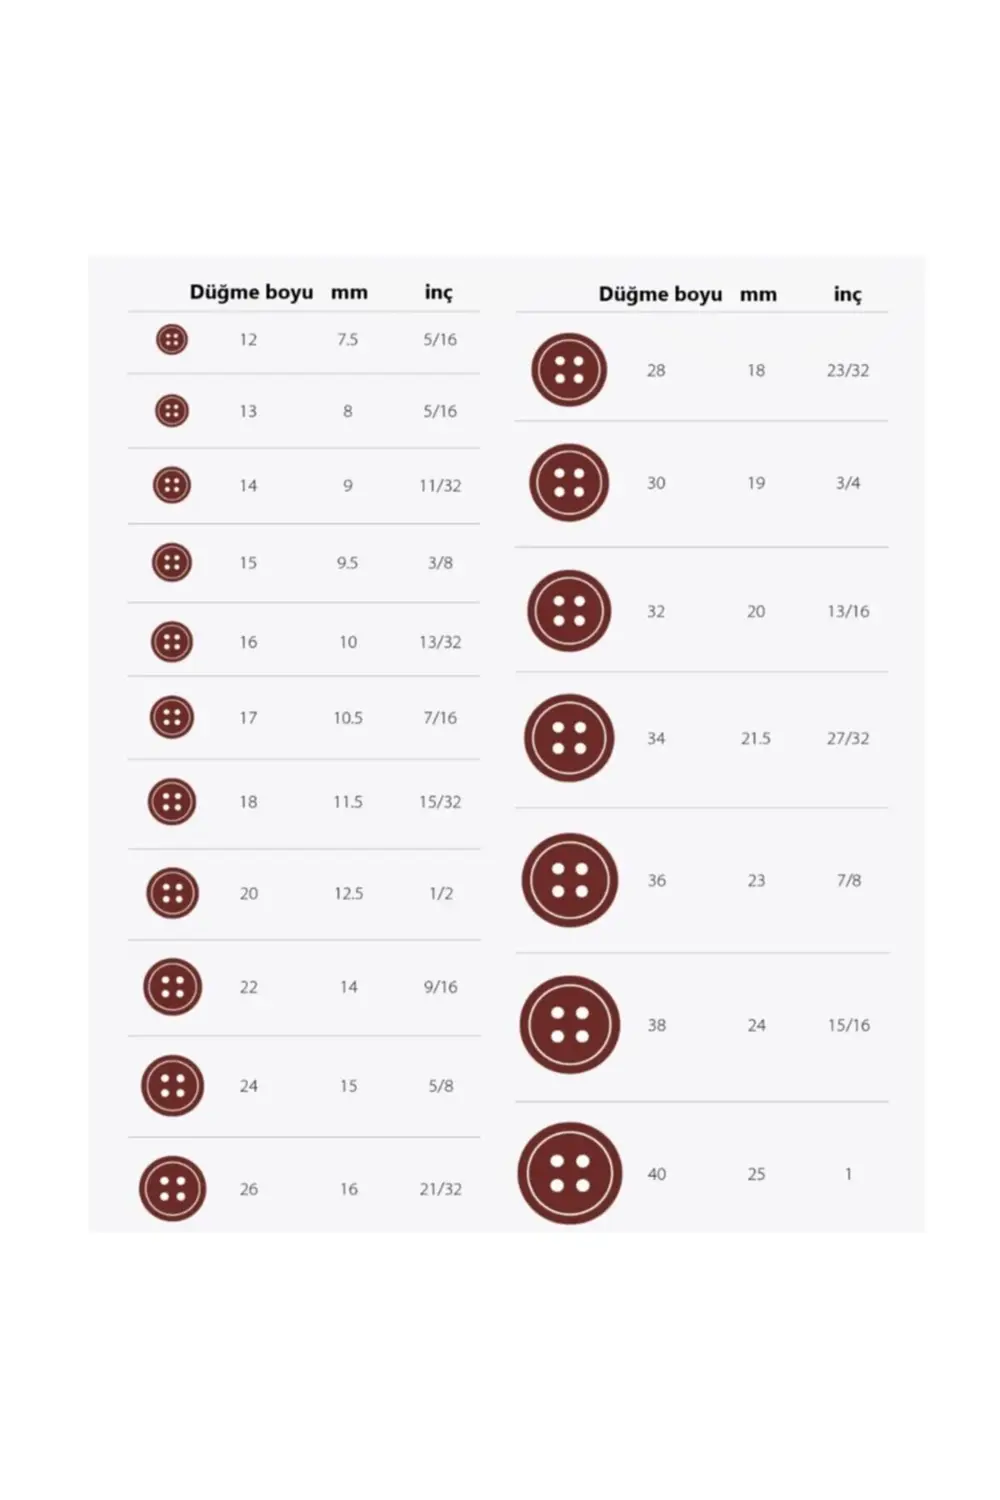Click the size 20 button icon

172,893
